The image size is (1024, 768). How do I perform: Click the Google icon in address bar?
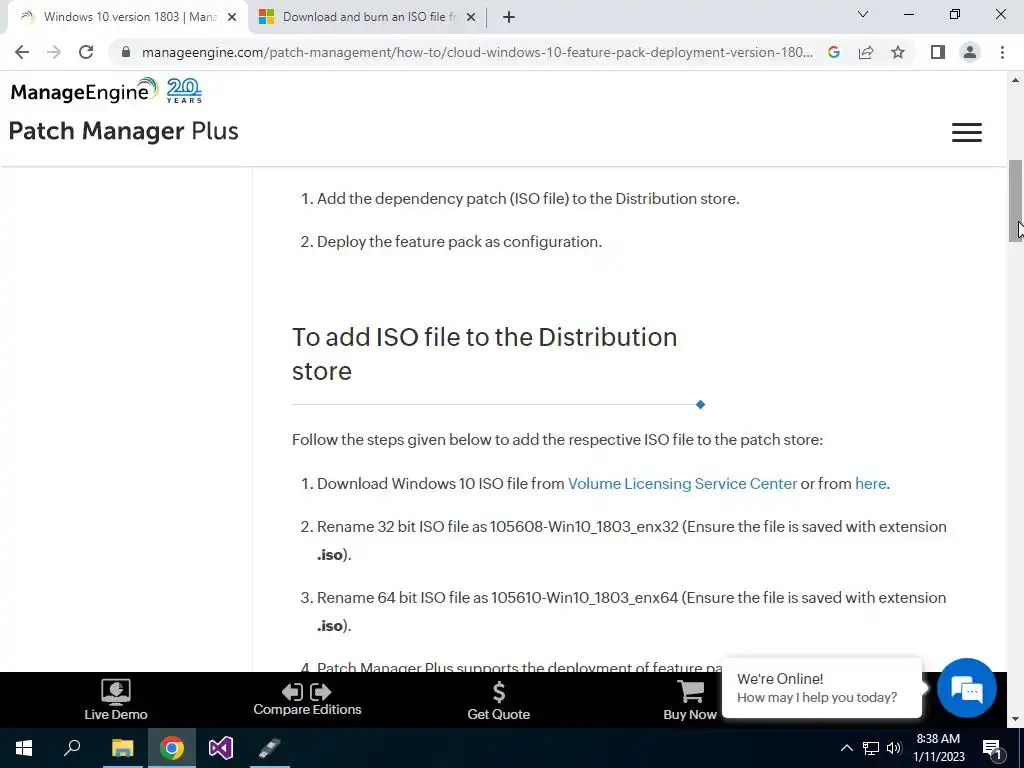coord(833,52)
